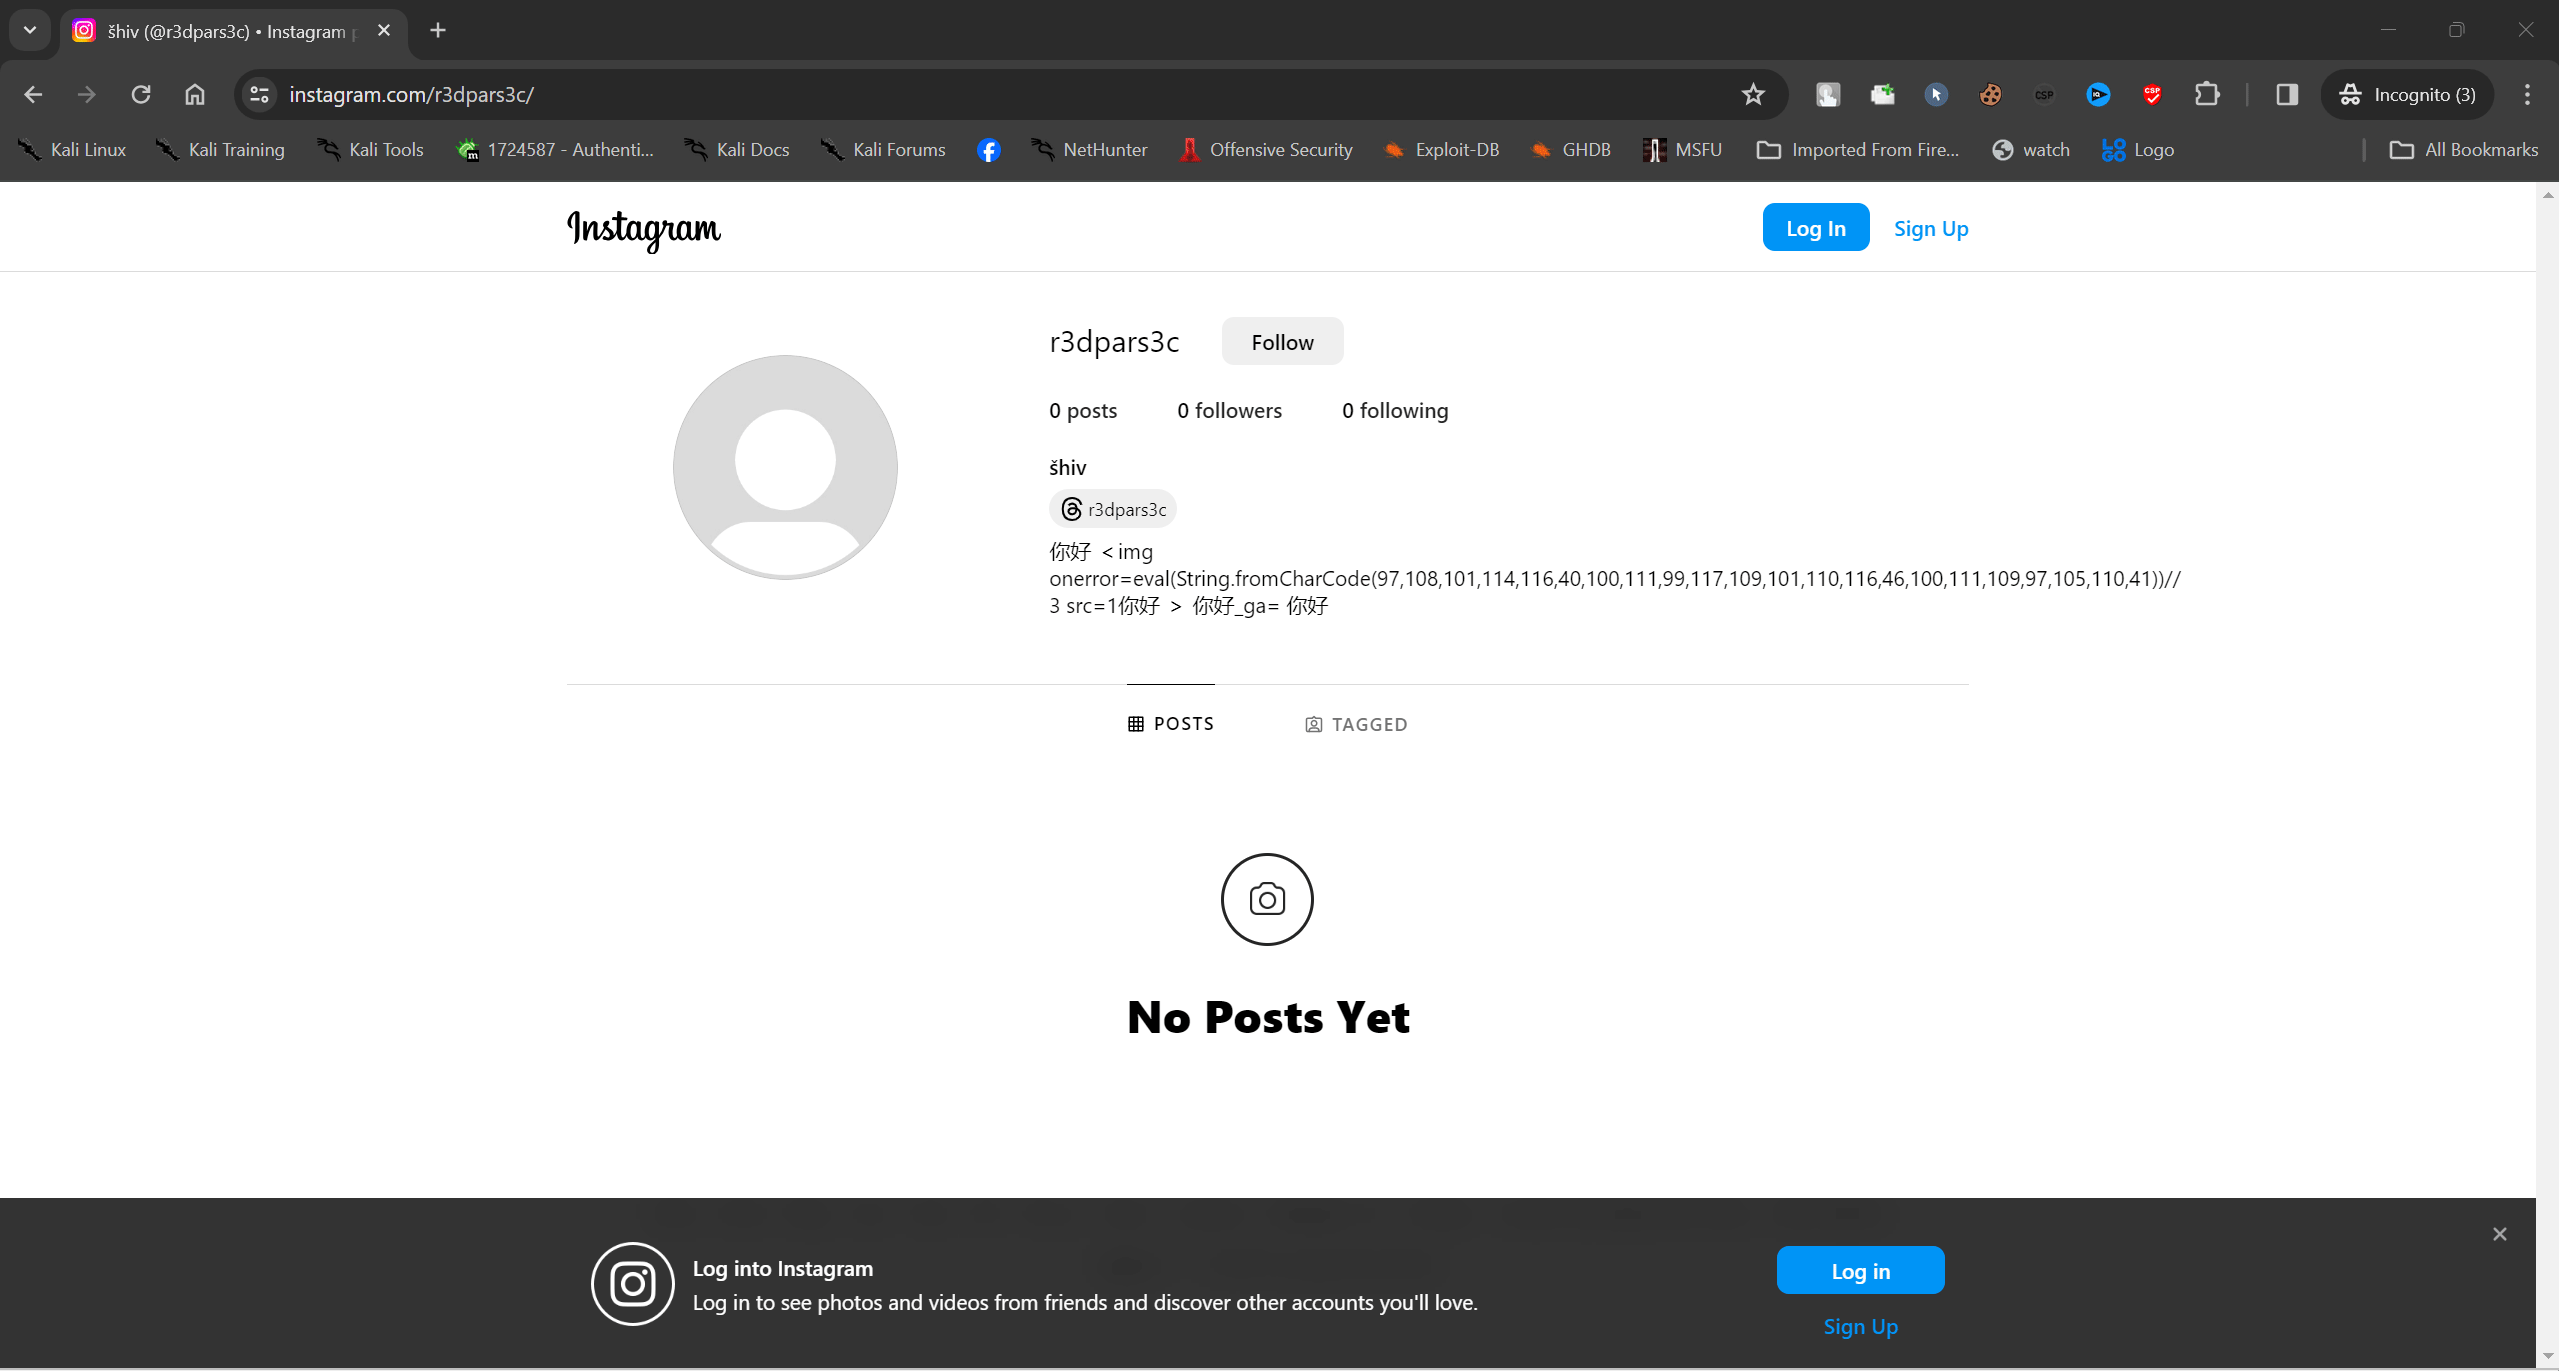
Task: Click the display name šhiv
Action: pos(1067,467)
